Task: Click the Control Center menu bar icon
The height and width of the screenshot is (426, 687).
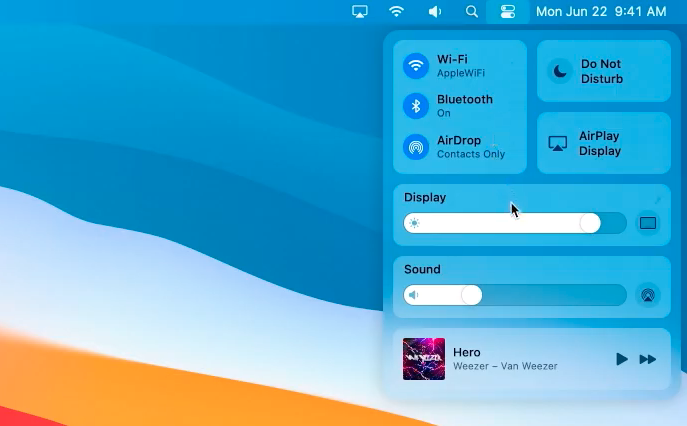Action: click(507, 12)
